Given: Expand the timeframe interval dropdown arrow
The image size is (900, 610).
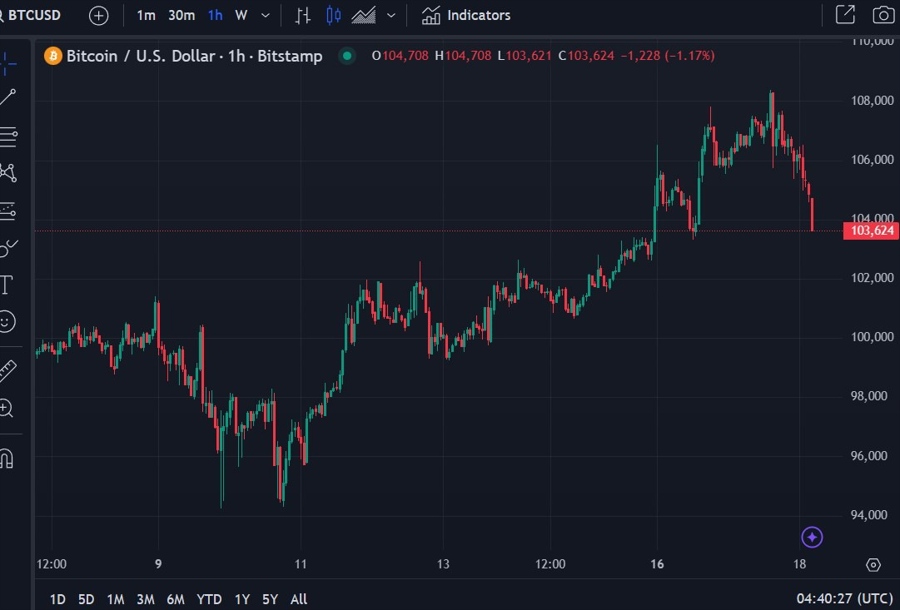Looking at the screenshot, I should pos(265,15).
